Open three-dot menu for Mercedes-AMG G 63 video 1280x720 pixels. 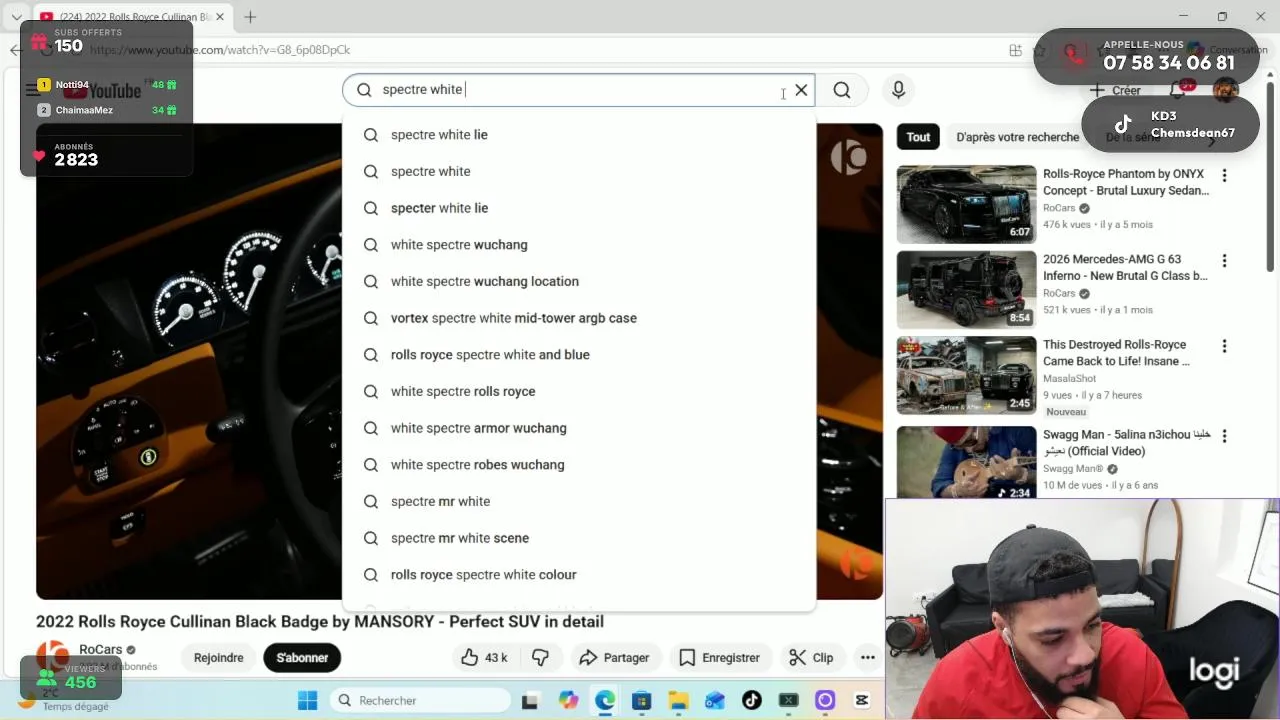tap(1224, 261)
